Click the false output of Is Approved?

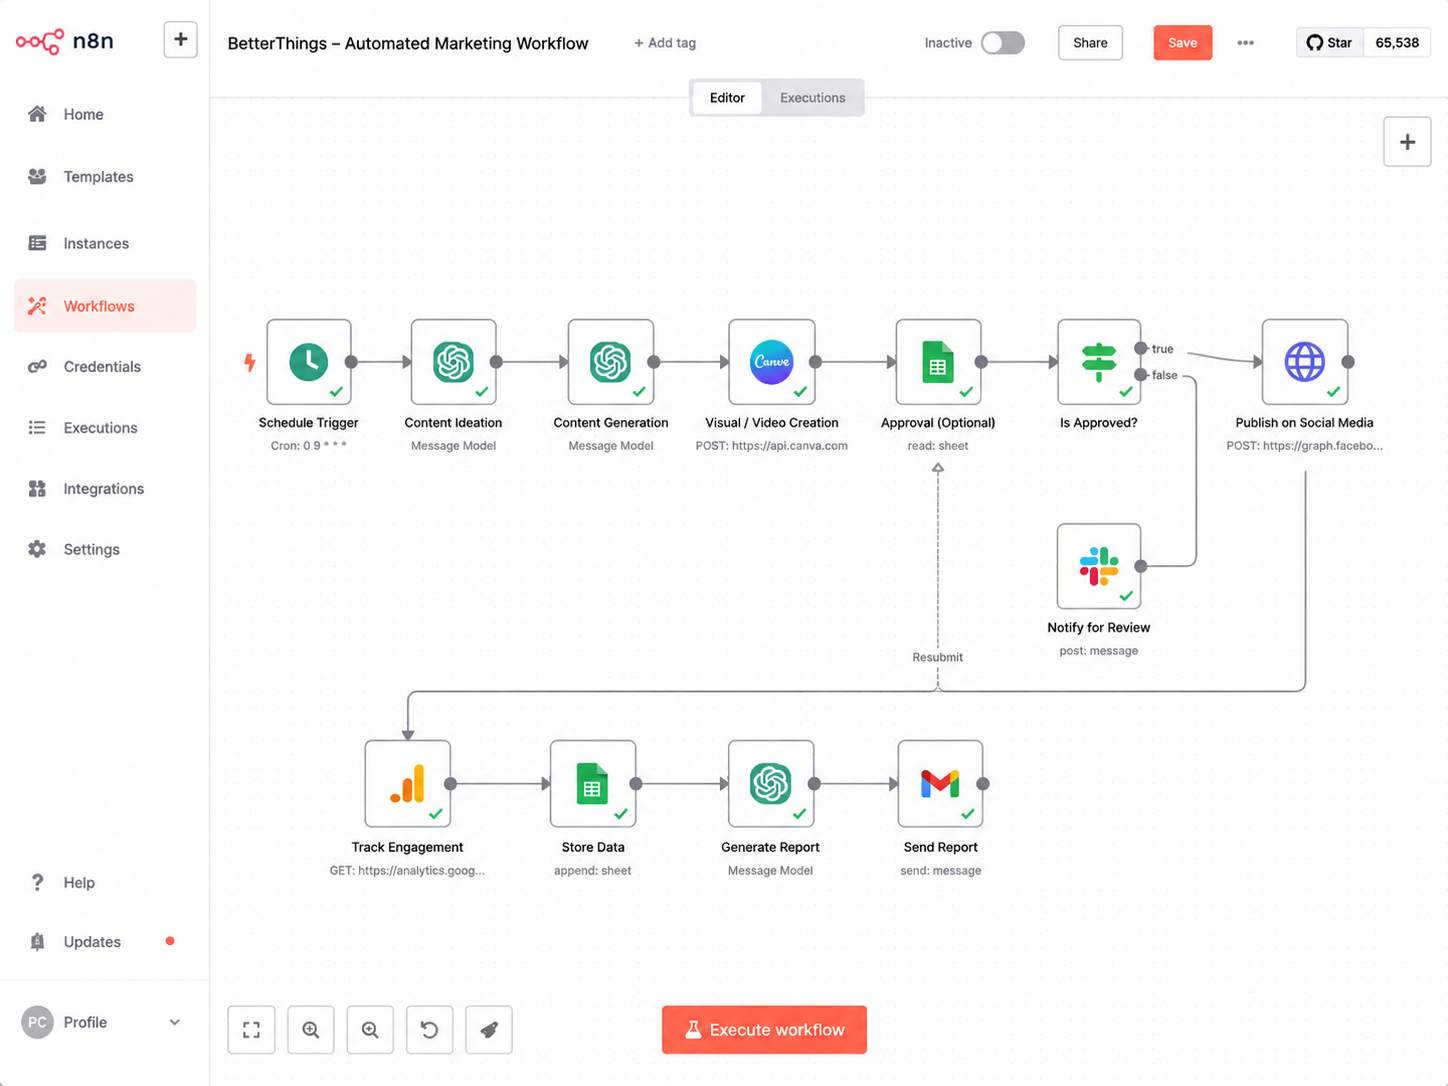click(x=1141, y=375)
